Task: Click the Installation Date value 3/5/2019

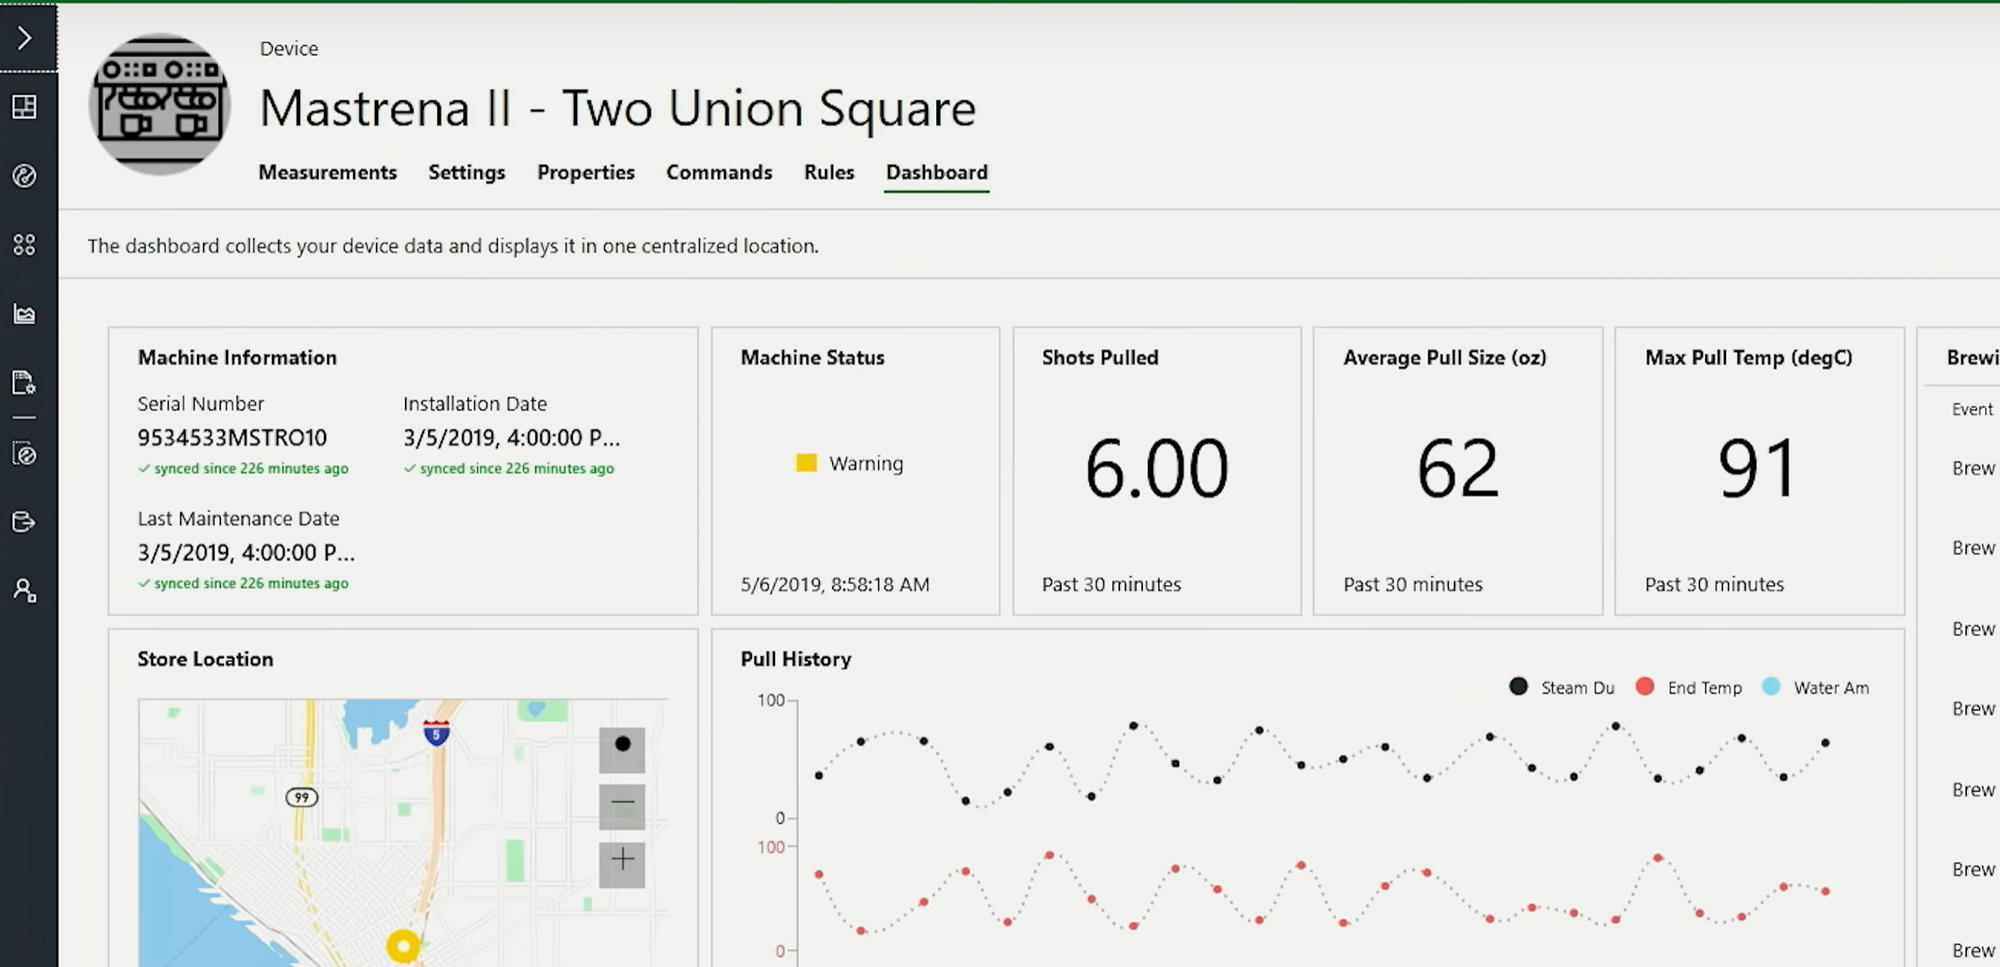Action: tap(511, 437)
